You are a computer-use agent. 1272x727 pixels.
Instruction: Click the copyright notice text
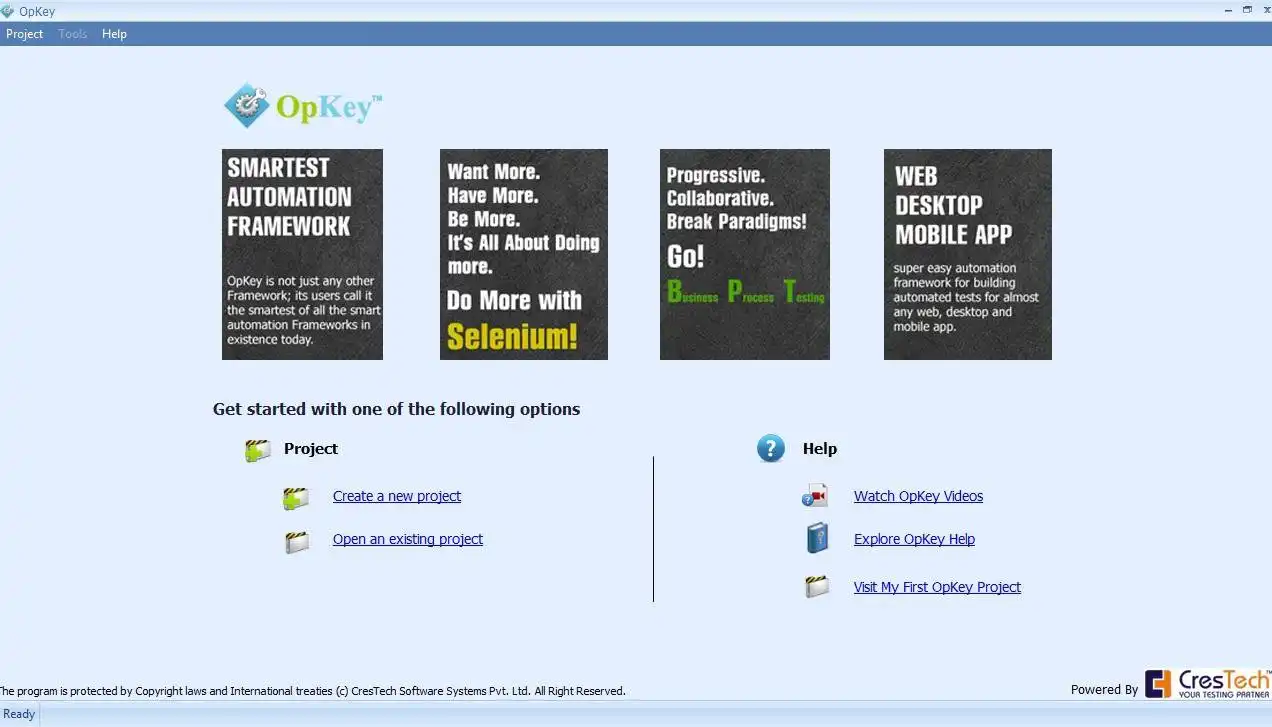tap(311, 691)
